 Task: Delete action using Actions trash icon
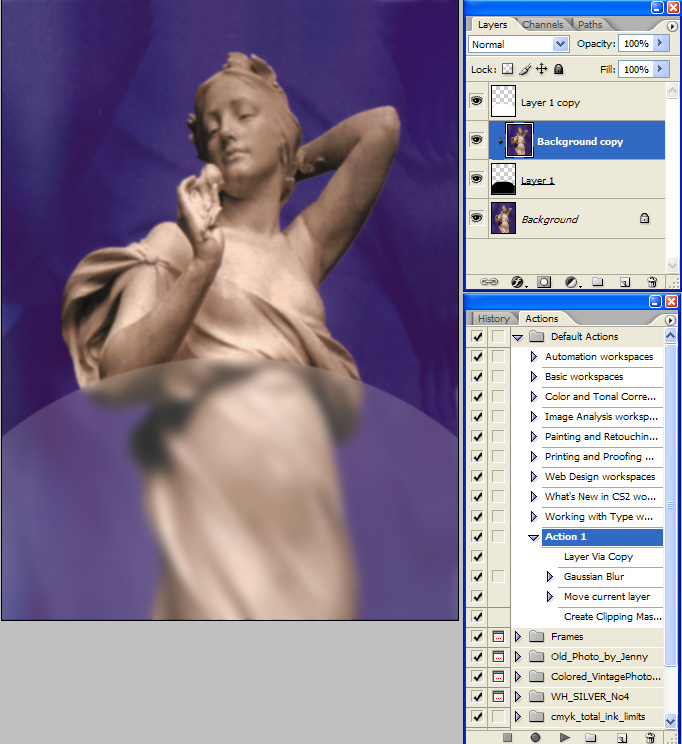[650, 737]
